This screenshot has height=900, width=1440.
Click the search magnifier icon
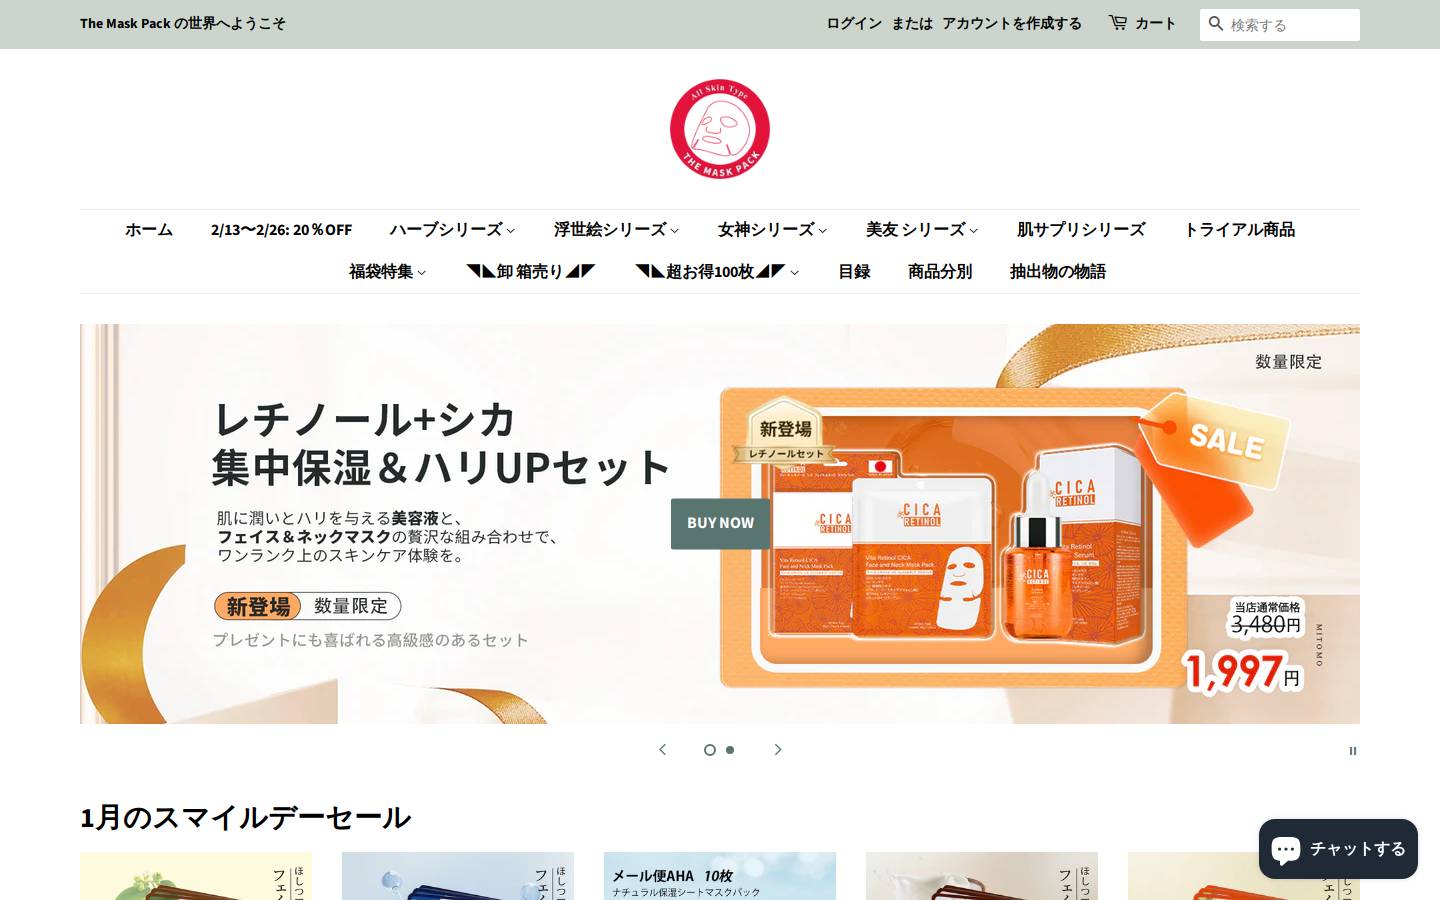[x=1216, y=23]
